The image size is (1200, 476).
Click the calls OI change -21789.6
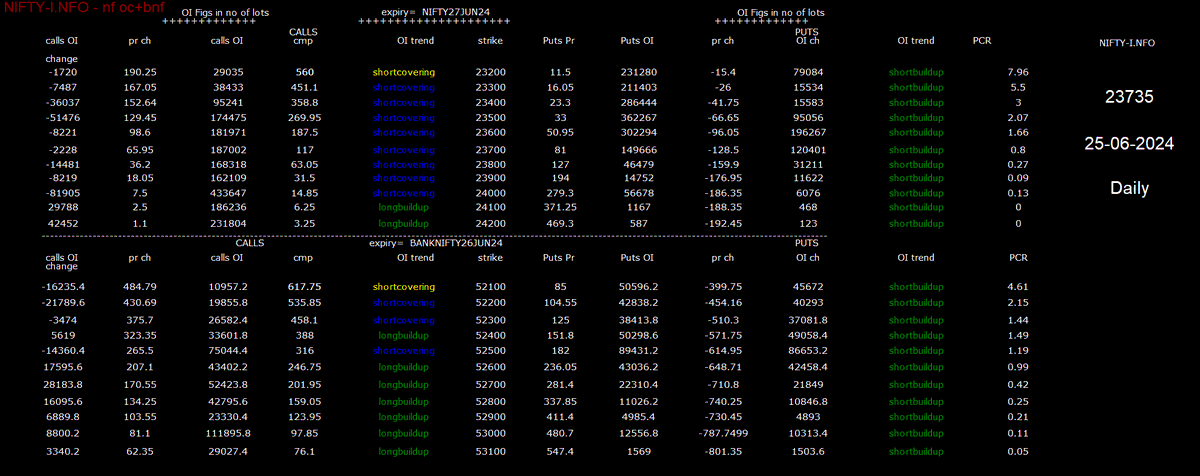[x=62, y=301]
